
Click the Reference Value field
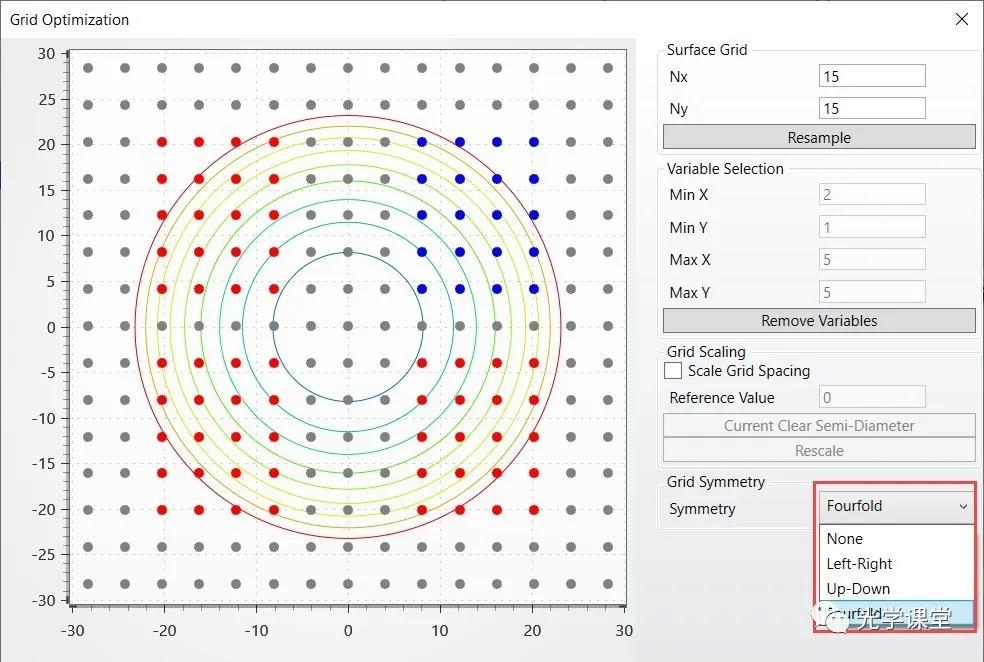[871, 398]
